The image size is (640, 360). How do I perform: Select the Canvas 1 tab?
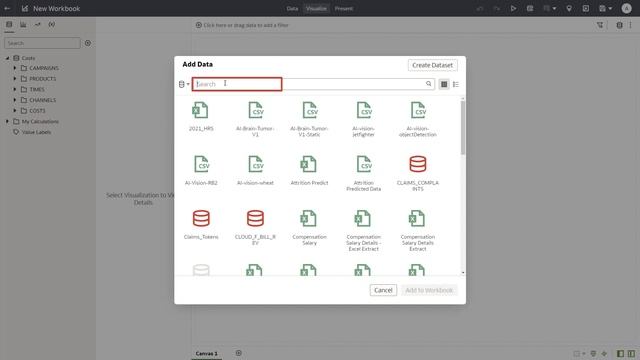click(207, 353)
